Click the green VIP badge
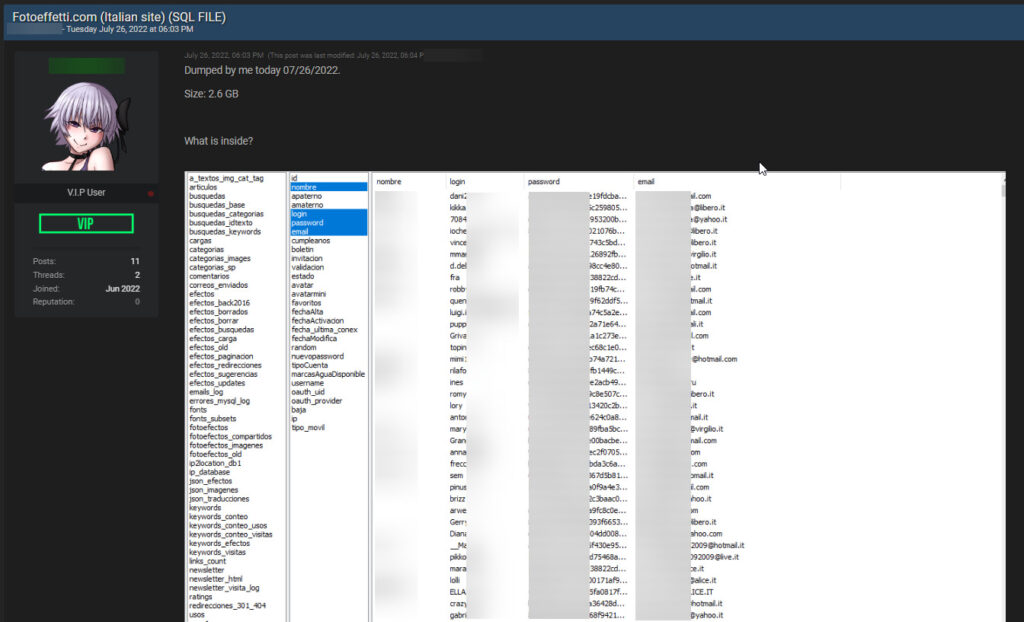This screenshot has width=1024, height=622. pos(86,224)
